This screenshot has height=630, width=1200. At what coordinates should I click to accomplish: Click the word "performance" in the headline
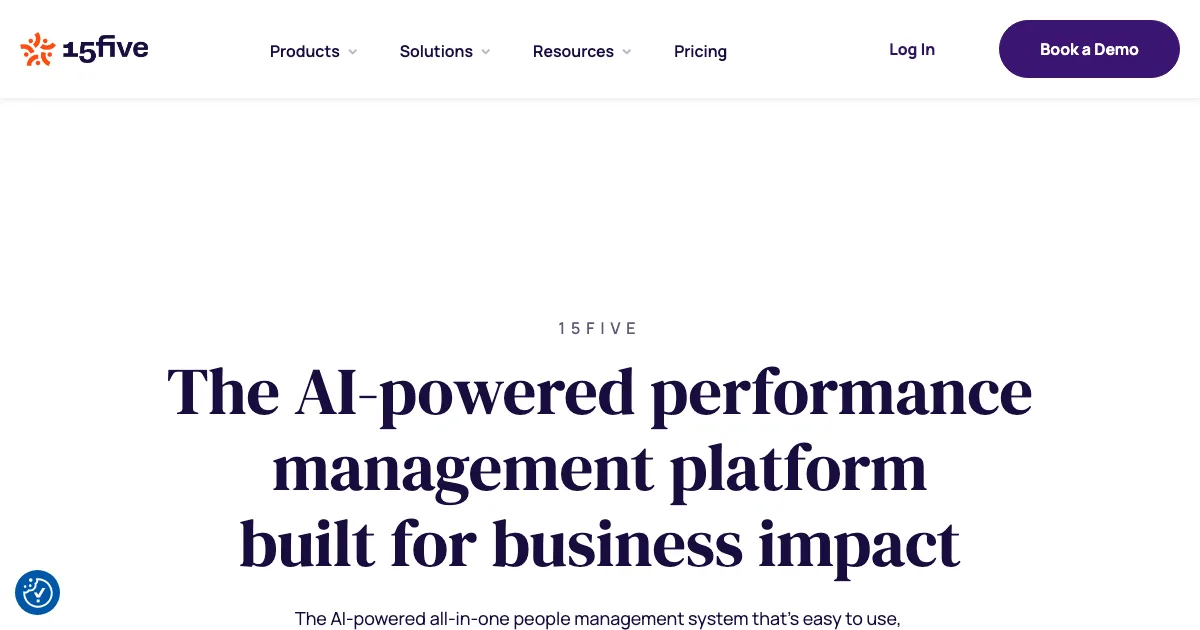click(x=841, y=393)
